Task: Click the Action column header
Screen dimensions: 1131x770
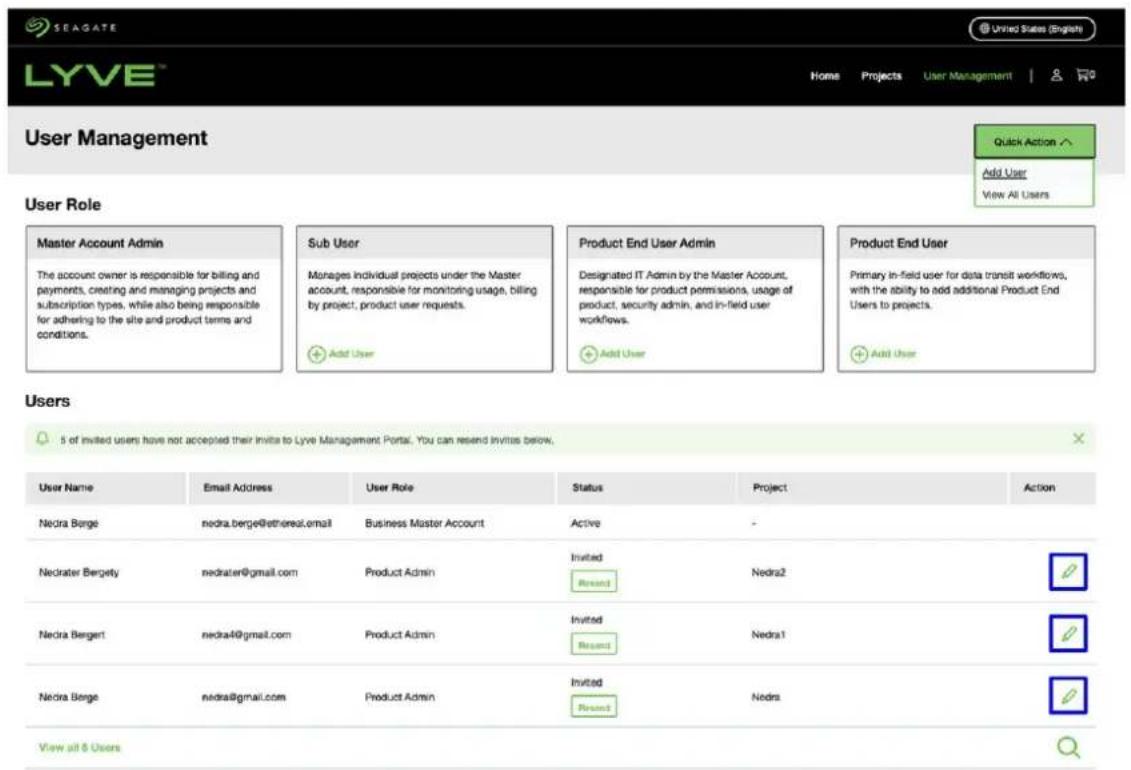Action: 1052,488
